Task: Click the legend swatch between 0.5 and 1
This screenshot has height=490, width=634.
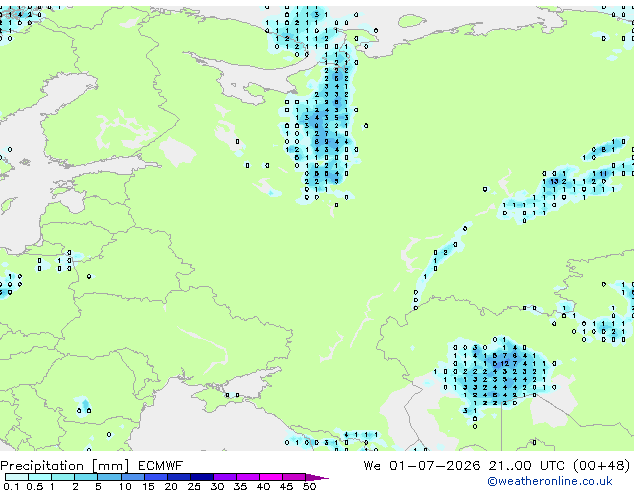Action: (40, 477)
